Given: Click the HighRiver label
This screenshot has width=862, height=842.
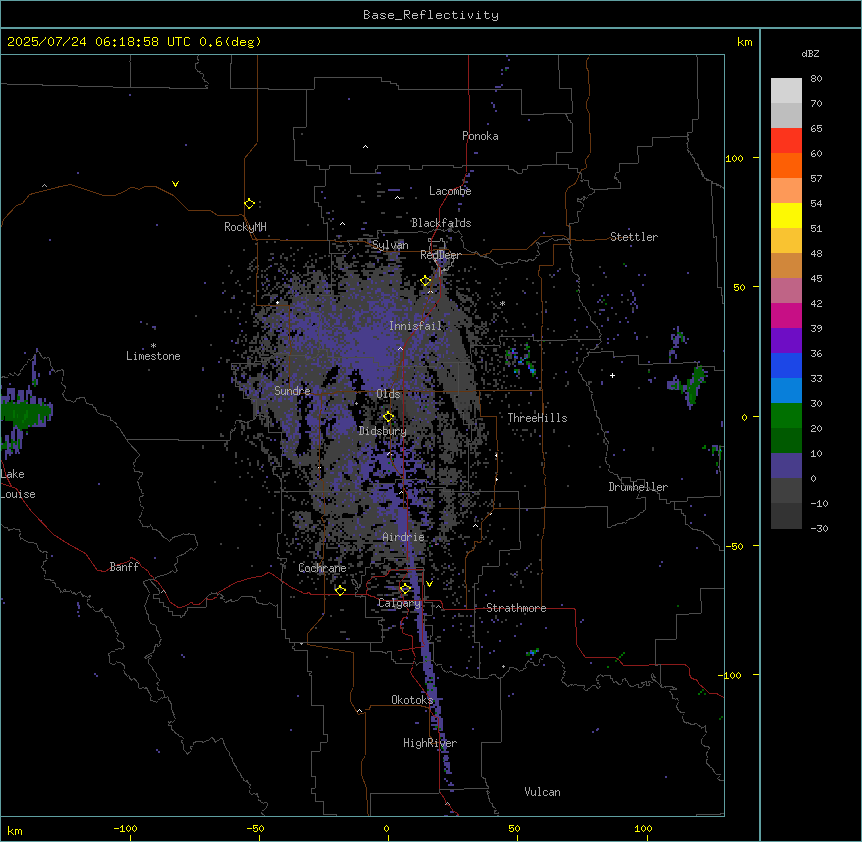Looking at the screenshot, I should [430, 743].
